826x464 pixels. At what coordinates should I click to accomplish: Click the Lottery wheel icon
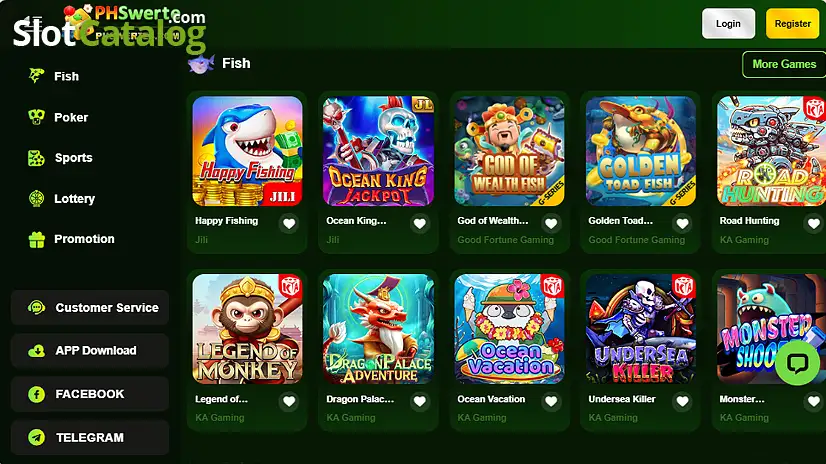(x=36, y=199)
